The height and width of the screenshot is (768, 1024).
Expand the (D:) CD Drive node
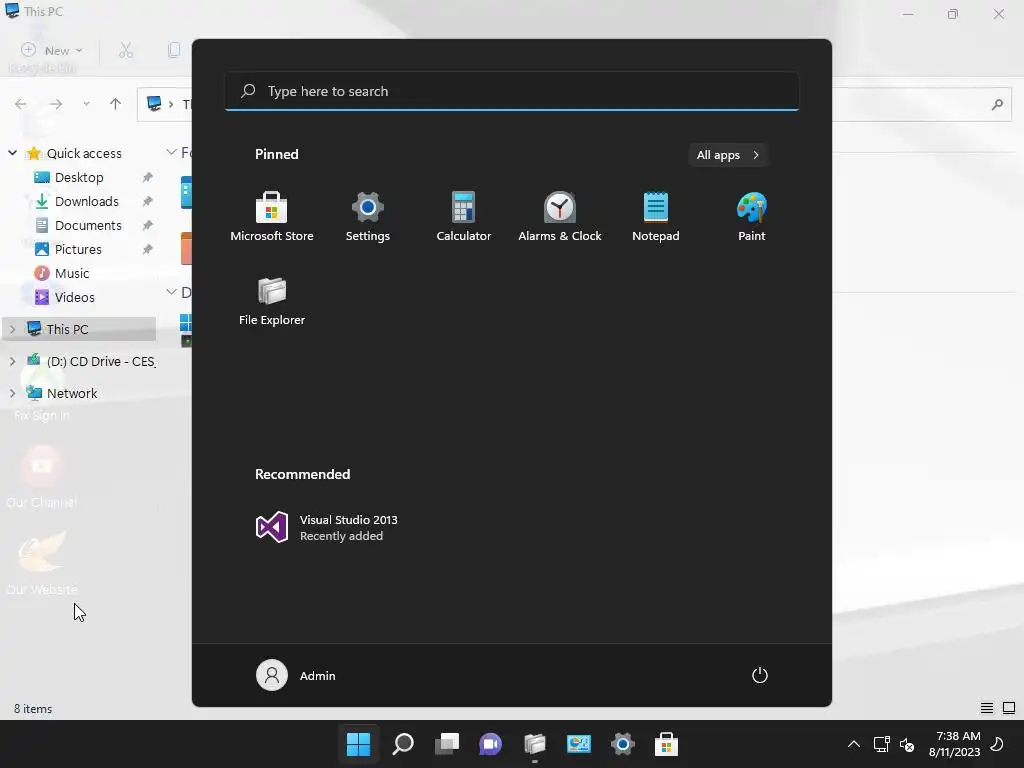point(12,361)
